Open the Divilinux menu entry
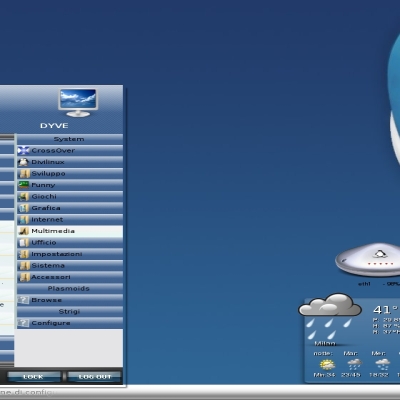This screenshot has width=400, height=400. 70,162
